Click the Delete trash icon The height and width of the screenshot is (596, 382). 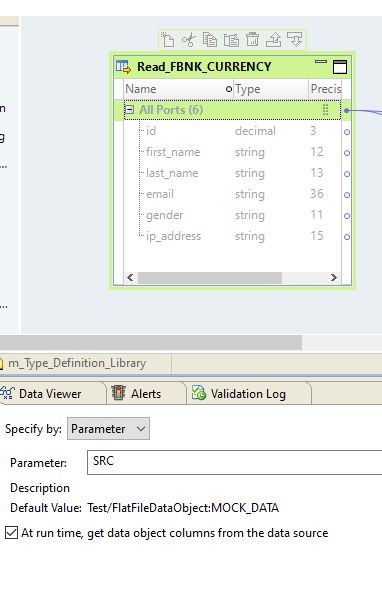[x=252, y=40]
